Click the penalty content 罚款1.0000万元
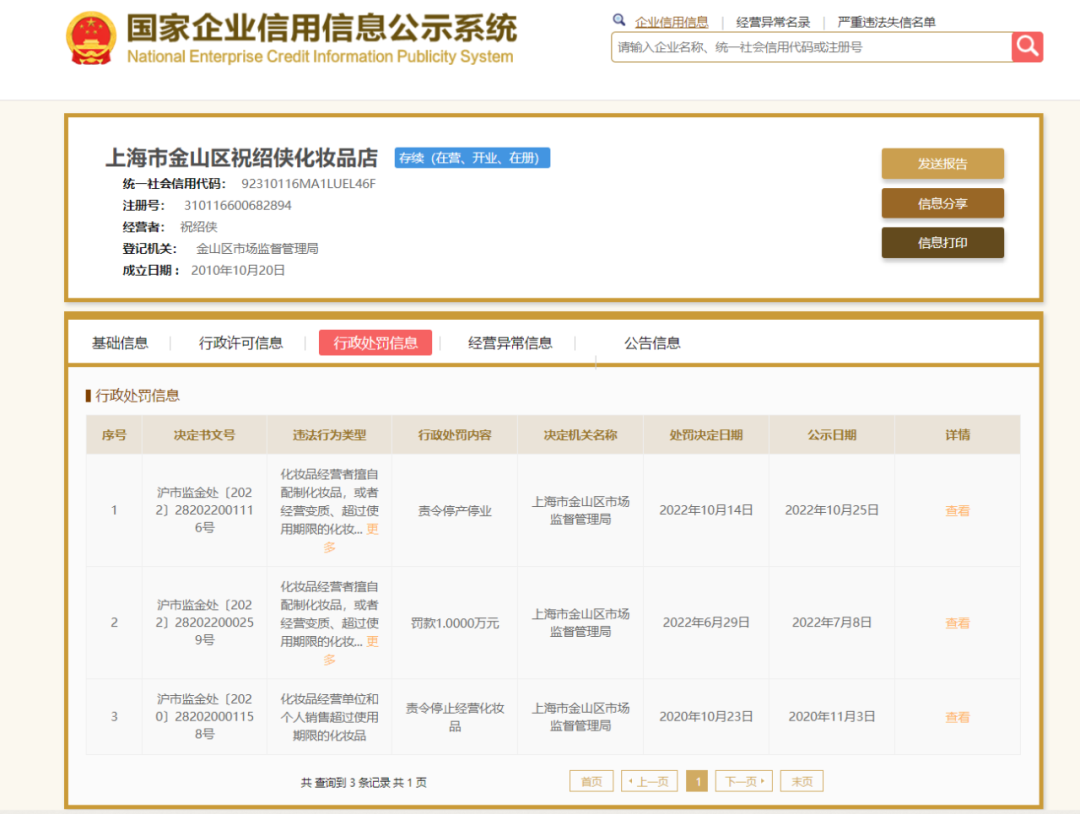The width and height of the screenshot is (1080, 814). tap(455, 623)
